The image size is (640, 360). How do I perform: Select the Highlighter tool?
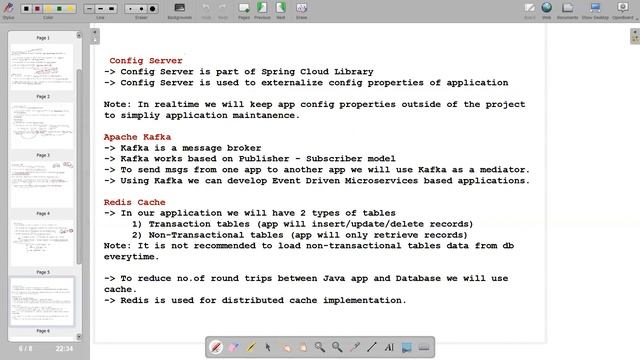[251, 347]
